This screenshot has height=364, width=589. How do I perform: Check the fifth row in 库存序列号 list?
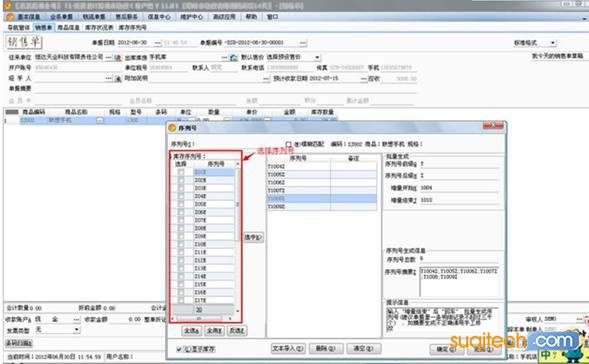click(181, 204)
